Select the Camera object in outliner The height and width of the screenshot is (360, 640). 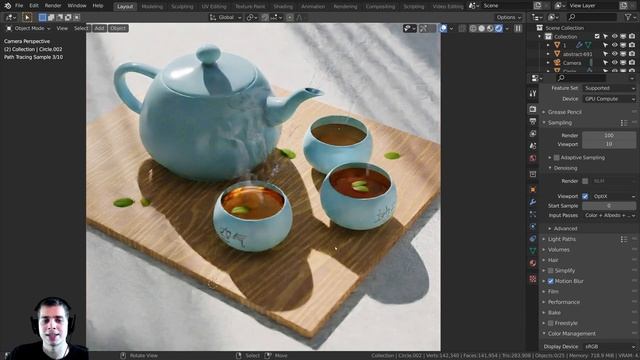[x=572, y=63]
